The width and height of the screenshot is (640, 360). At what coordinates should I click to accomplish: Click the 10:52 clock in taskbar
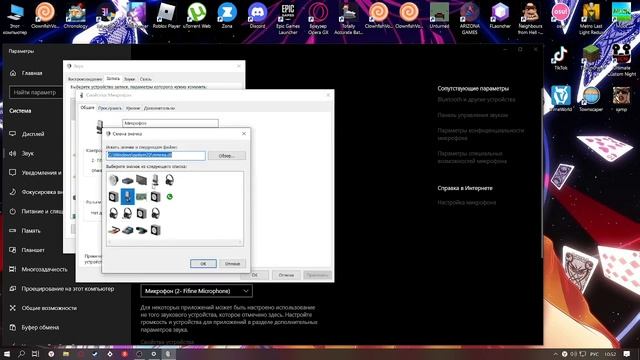pyautogui.click(x=610, y=354)
